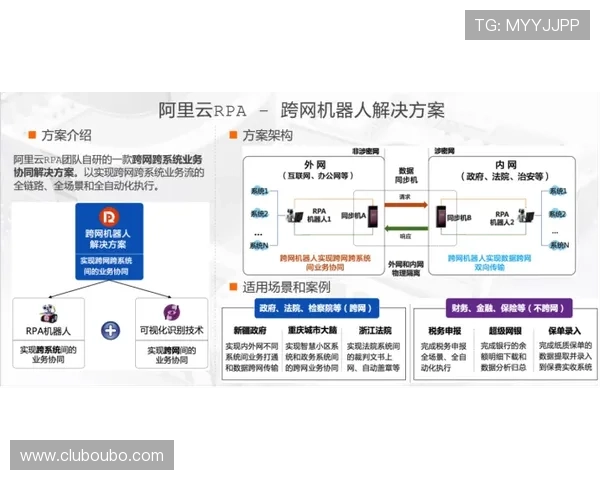
Task: Click the 内网 heading in the architecture diagram
Action: 506,165
